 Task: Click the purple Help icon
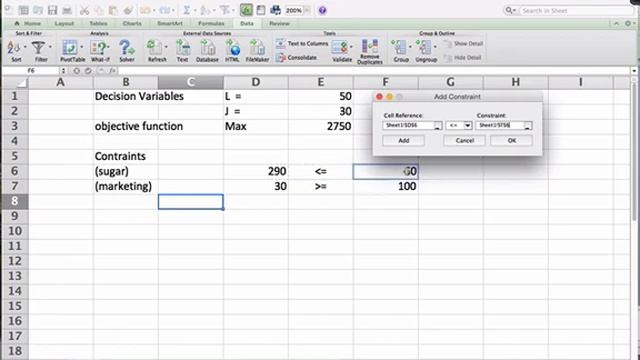pyautogui.click(x=322, y=11)
